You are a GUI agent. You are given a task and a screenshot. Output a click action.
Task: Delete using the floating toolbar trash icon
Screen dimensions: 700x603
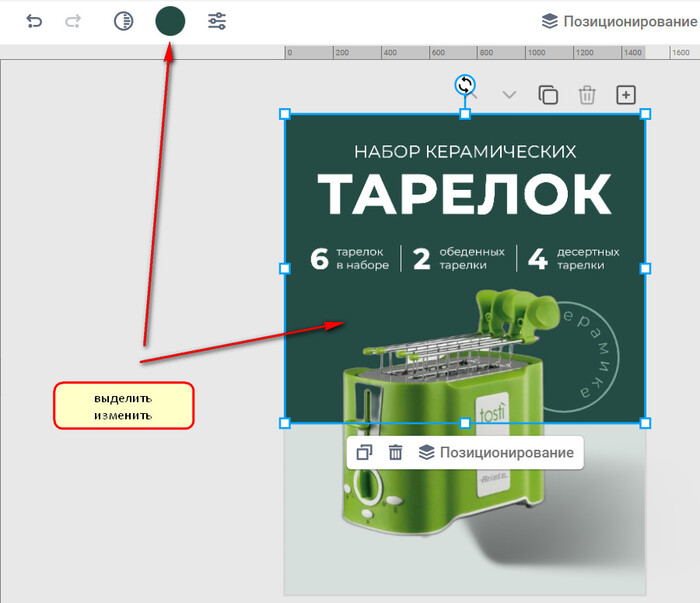(395, 452)
